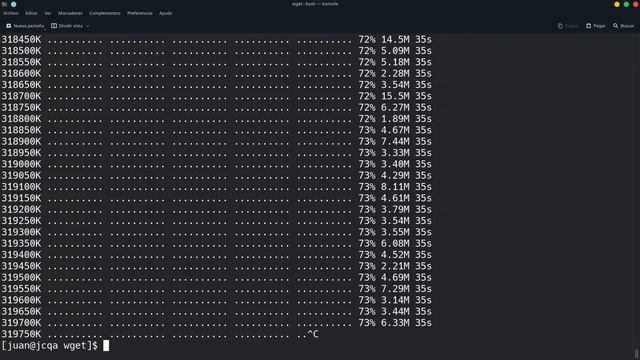Click the 7.44M speed value
Screen dimensions: 640x360
tap(395, 142)
